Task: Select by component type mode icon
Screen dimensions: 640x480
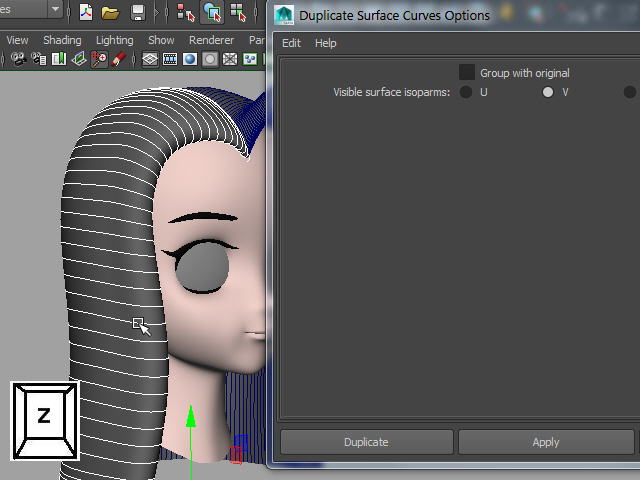Action: (238, 12)
